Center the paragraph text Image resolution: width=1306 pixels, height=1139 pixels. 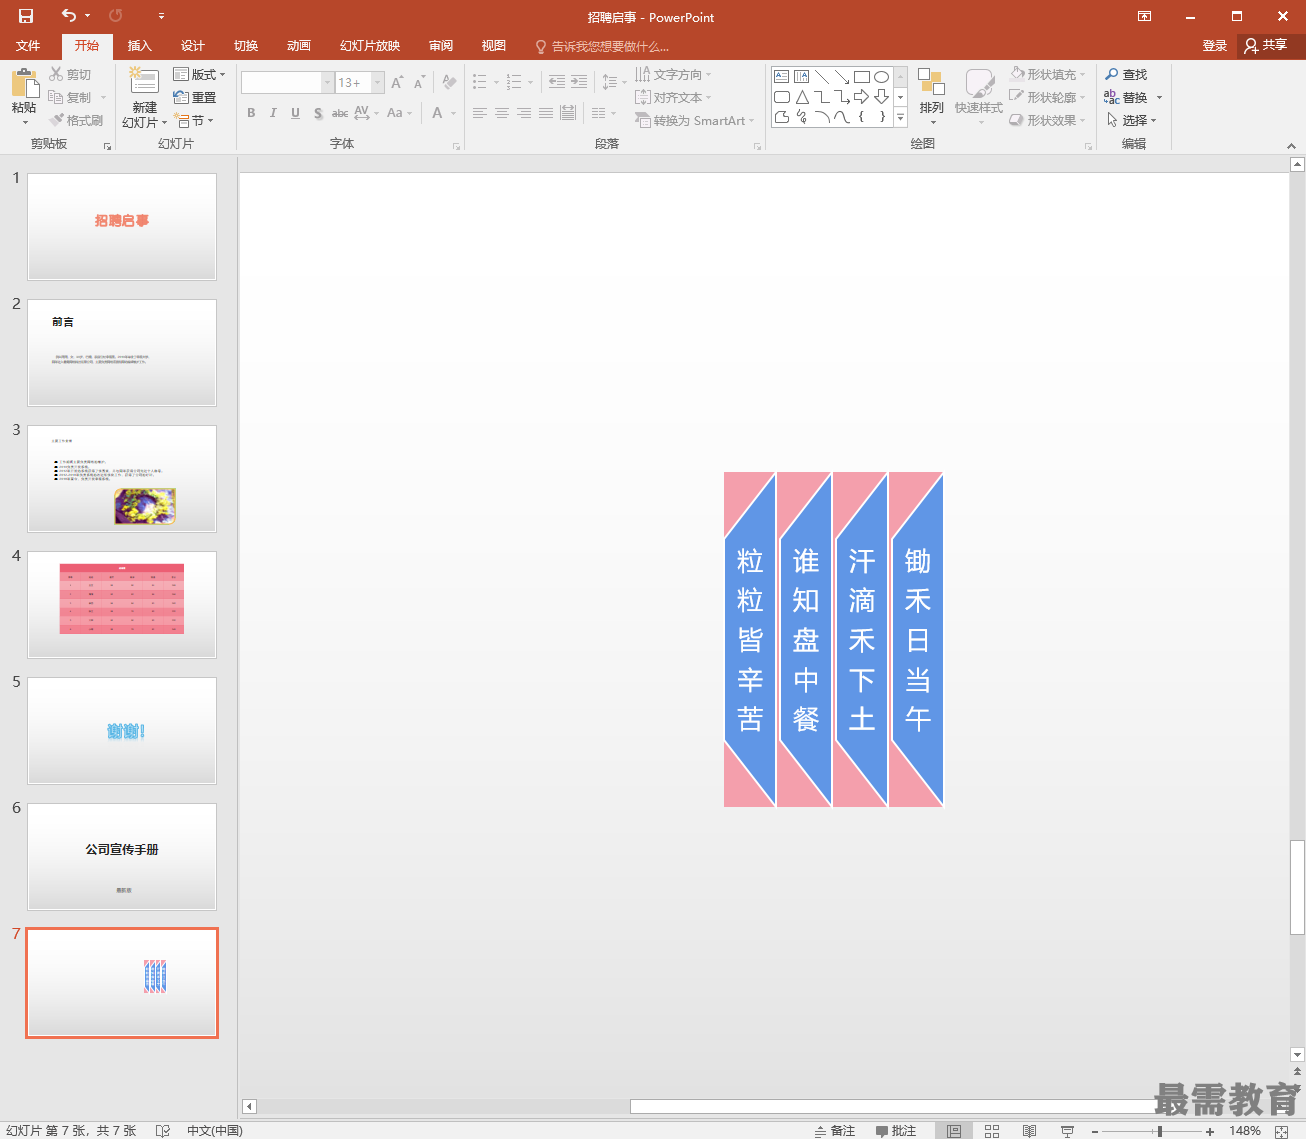[502, 113]
